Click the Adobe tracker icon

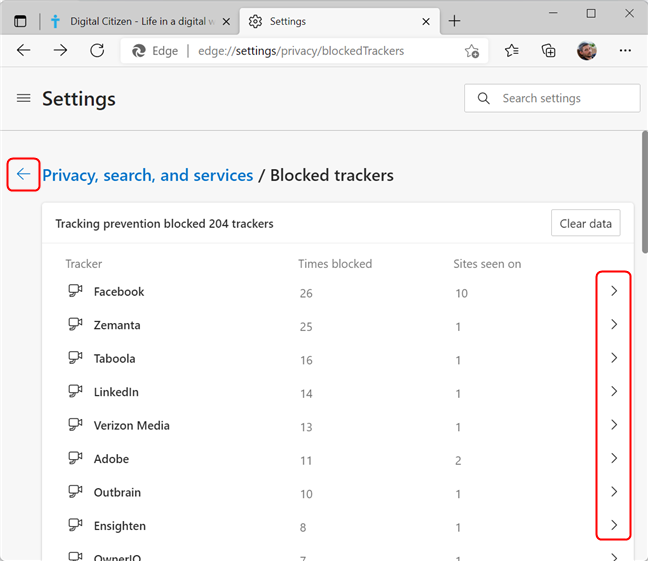click(75, 458)
